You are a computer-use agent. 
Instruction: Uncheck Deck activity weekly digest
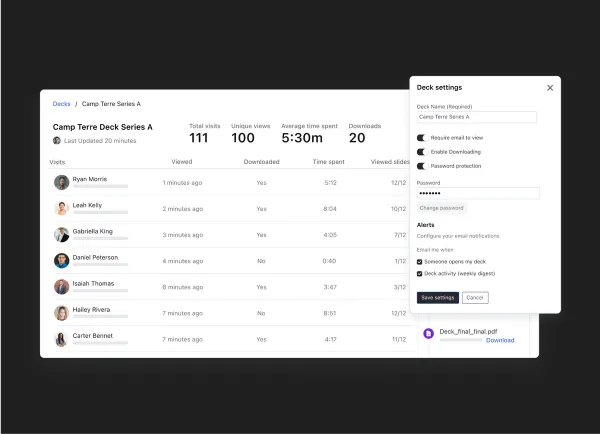(x=419, y=274)
